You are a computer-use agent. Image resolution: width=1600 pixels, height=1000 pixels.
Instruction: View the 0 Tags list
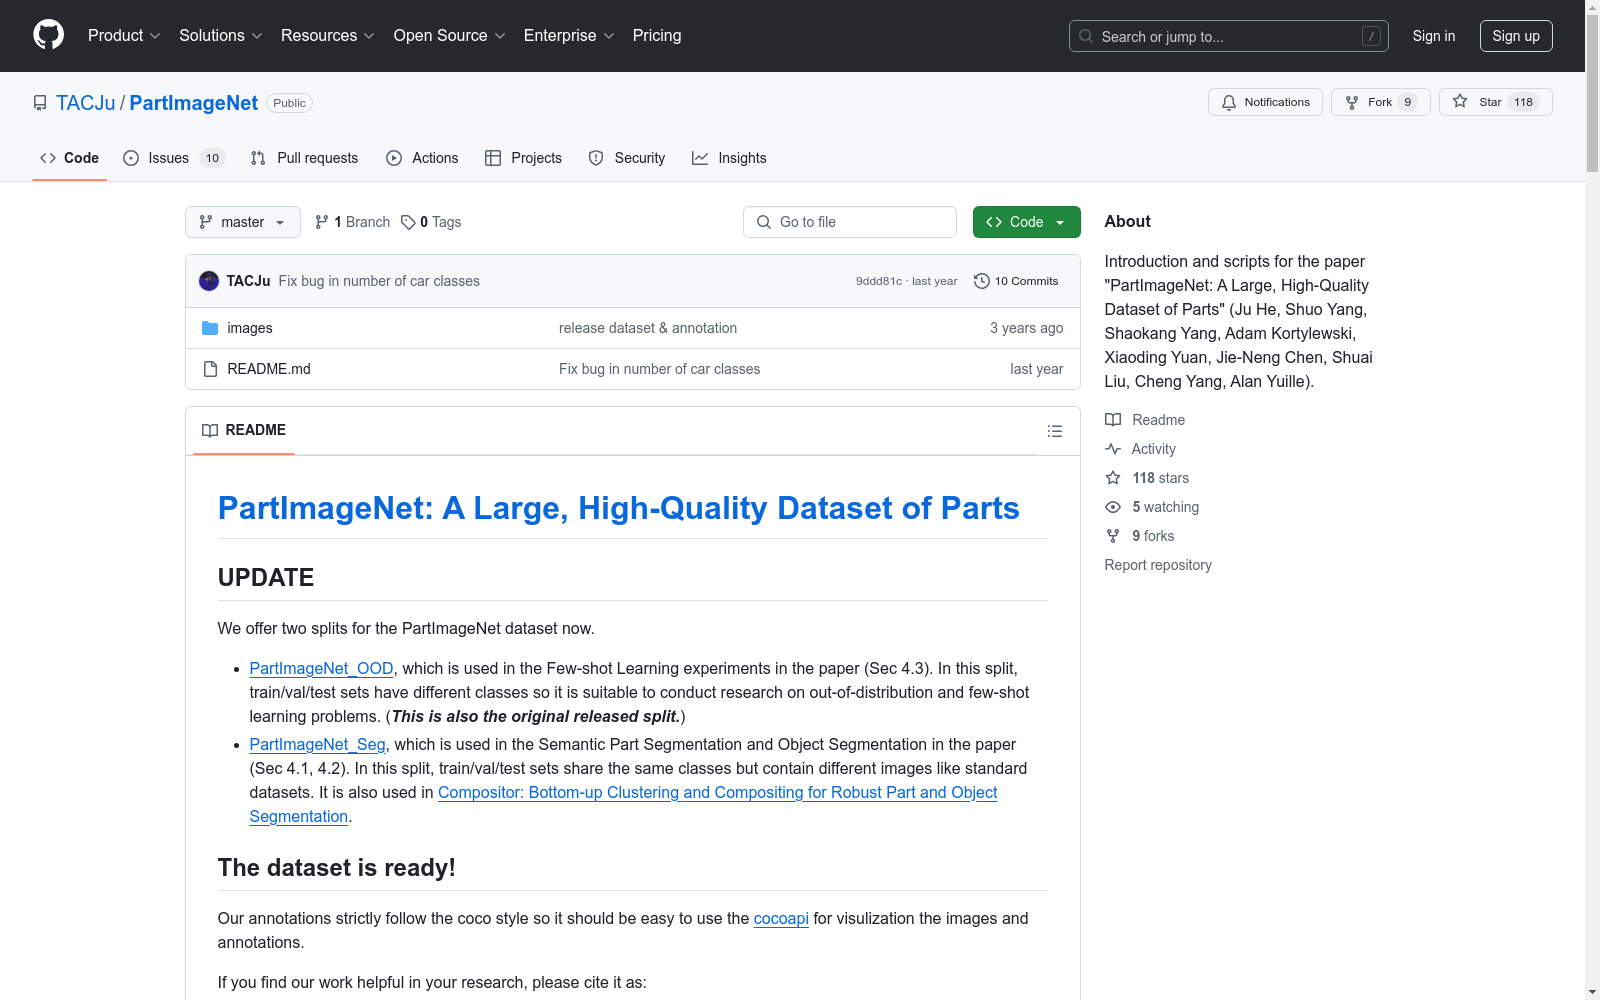pos(431,222)
